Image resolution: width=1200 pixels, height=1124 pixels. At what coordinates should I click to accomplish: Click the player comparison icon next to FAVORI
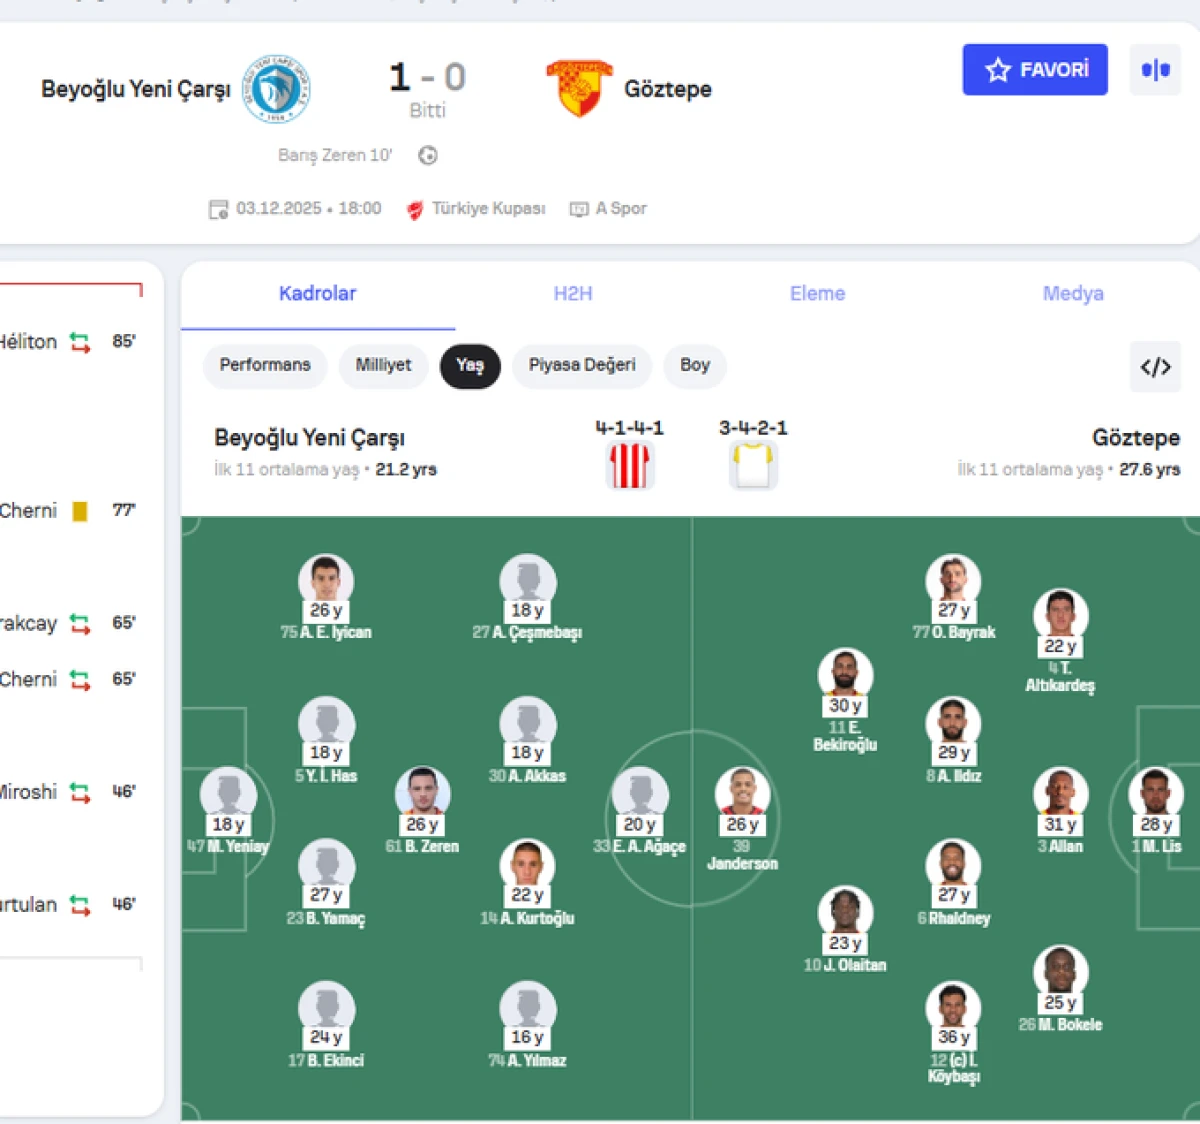click(x=1155, y=70)
